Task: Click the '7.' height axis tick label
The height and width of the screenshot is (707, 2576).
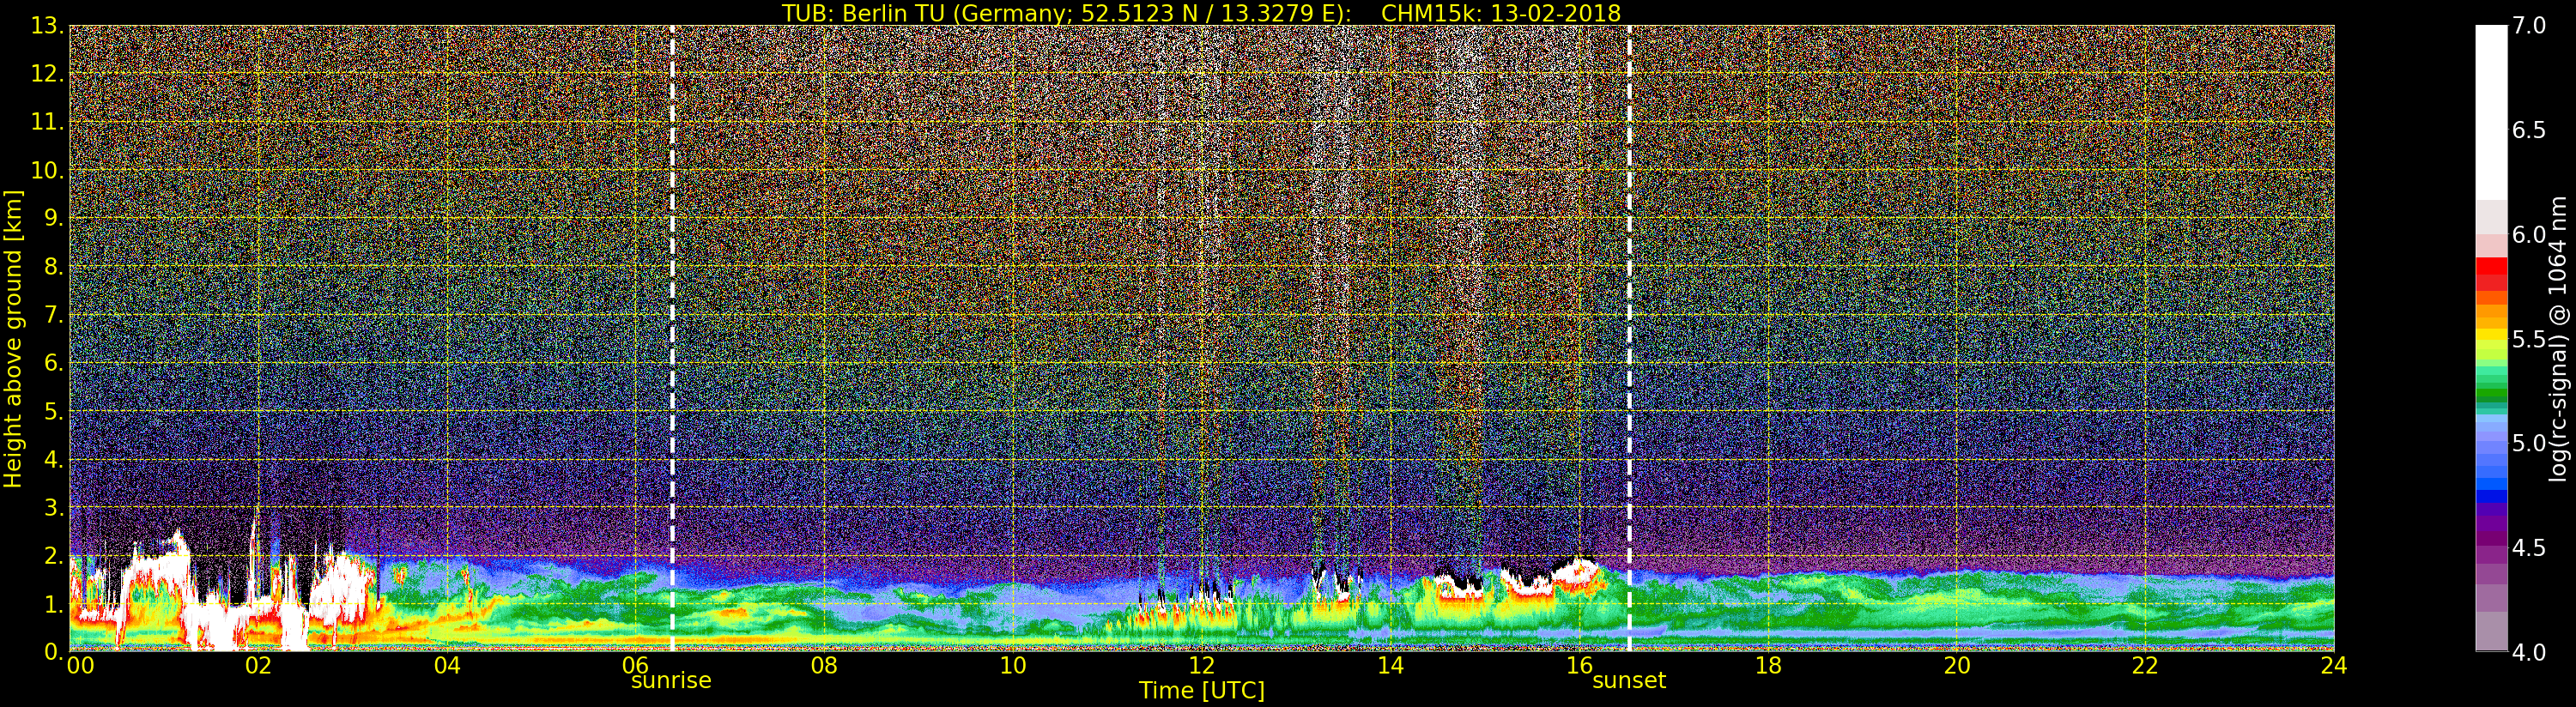Action: 54,314
